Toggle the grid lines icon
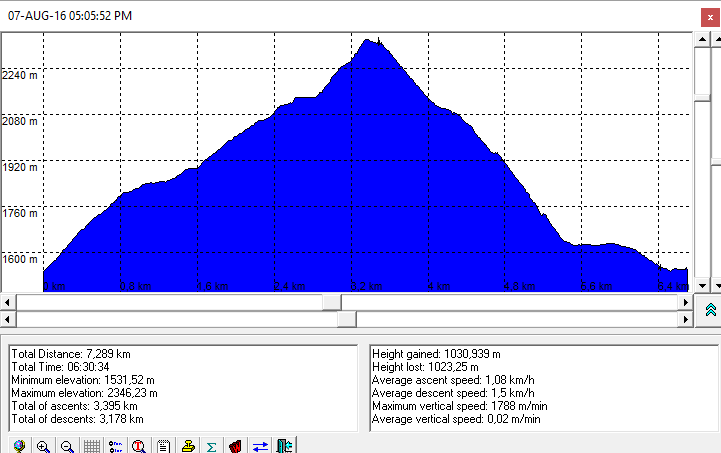Screen dimensions: 721x453 (92, 445)
